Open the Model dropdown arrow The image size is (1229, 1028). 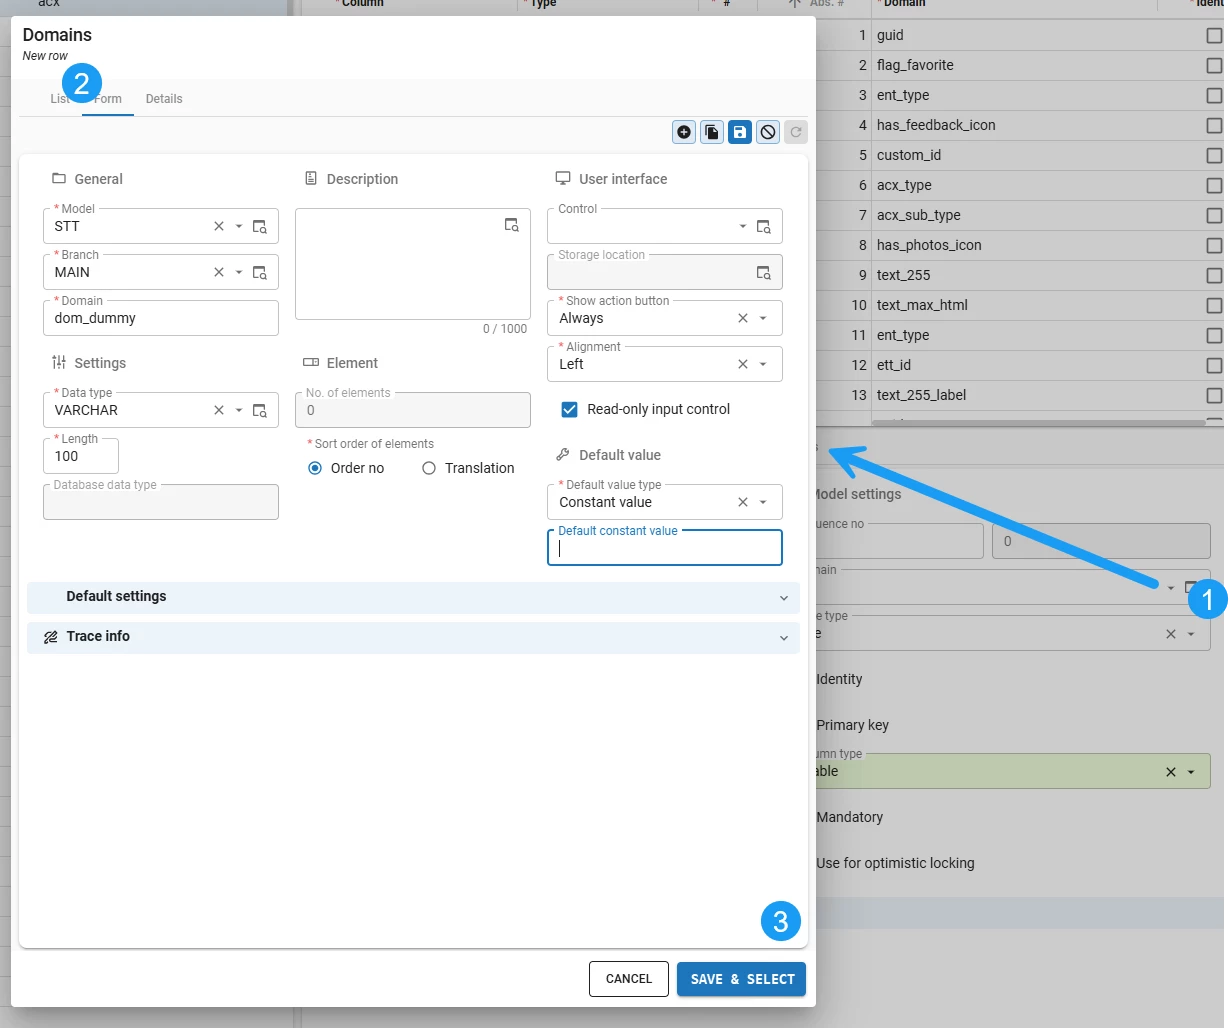239,227
